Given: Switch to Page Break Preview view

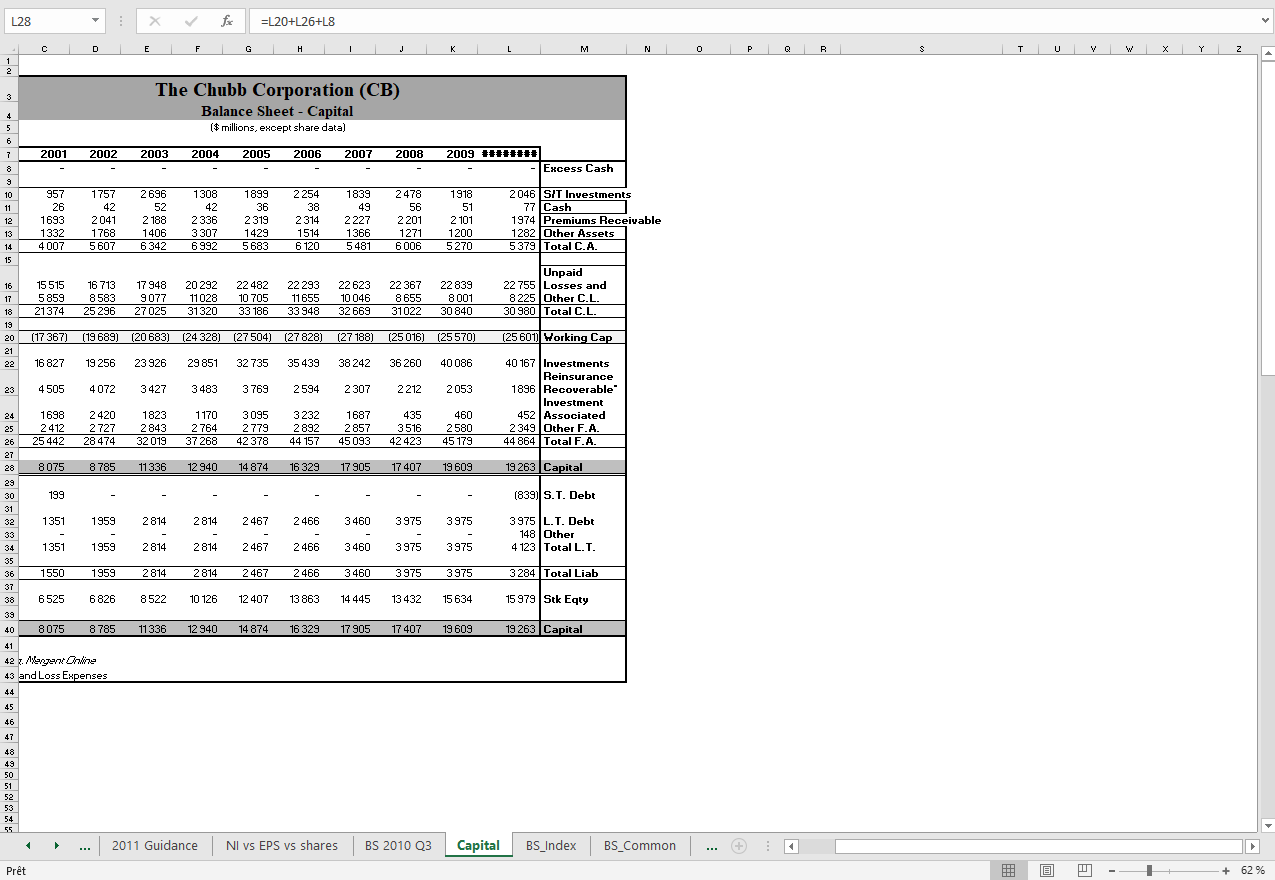Looking at the screenshot, I should 1085,871.
